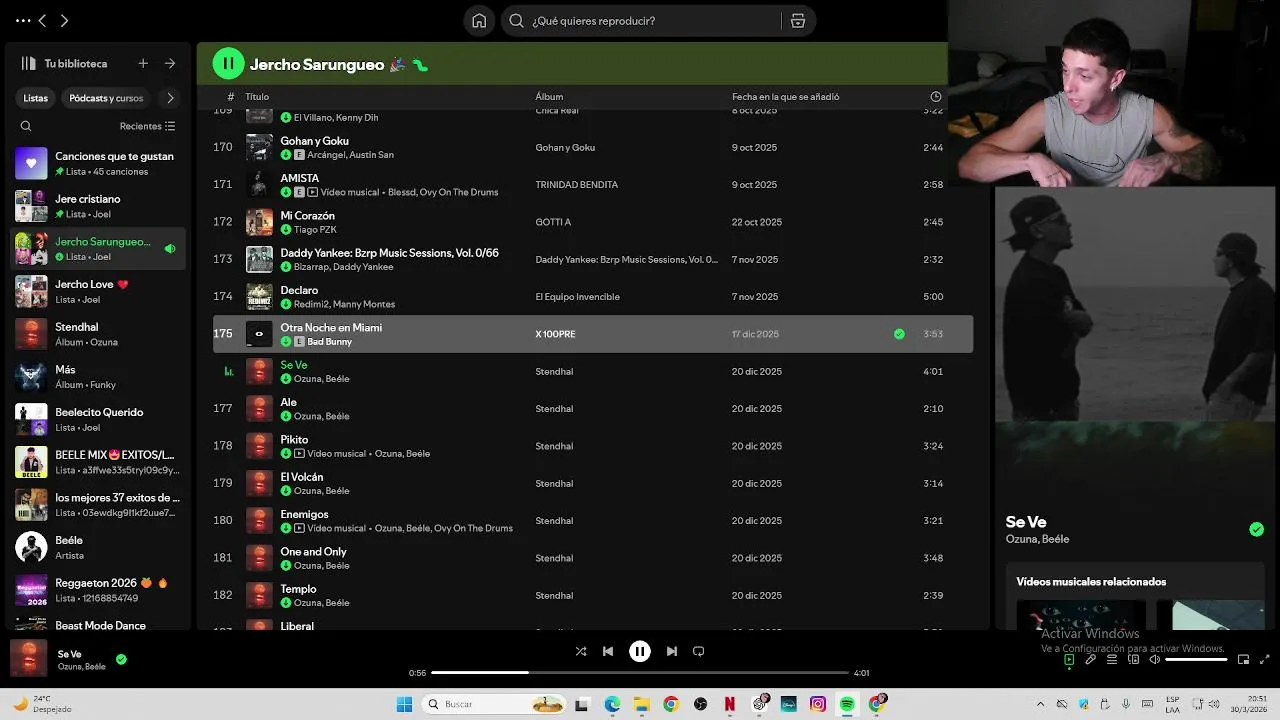Open the lyrics microphone icon

coord(1091,660)
